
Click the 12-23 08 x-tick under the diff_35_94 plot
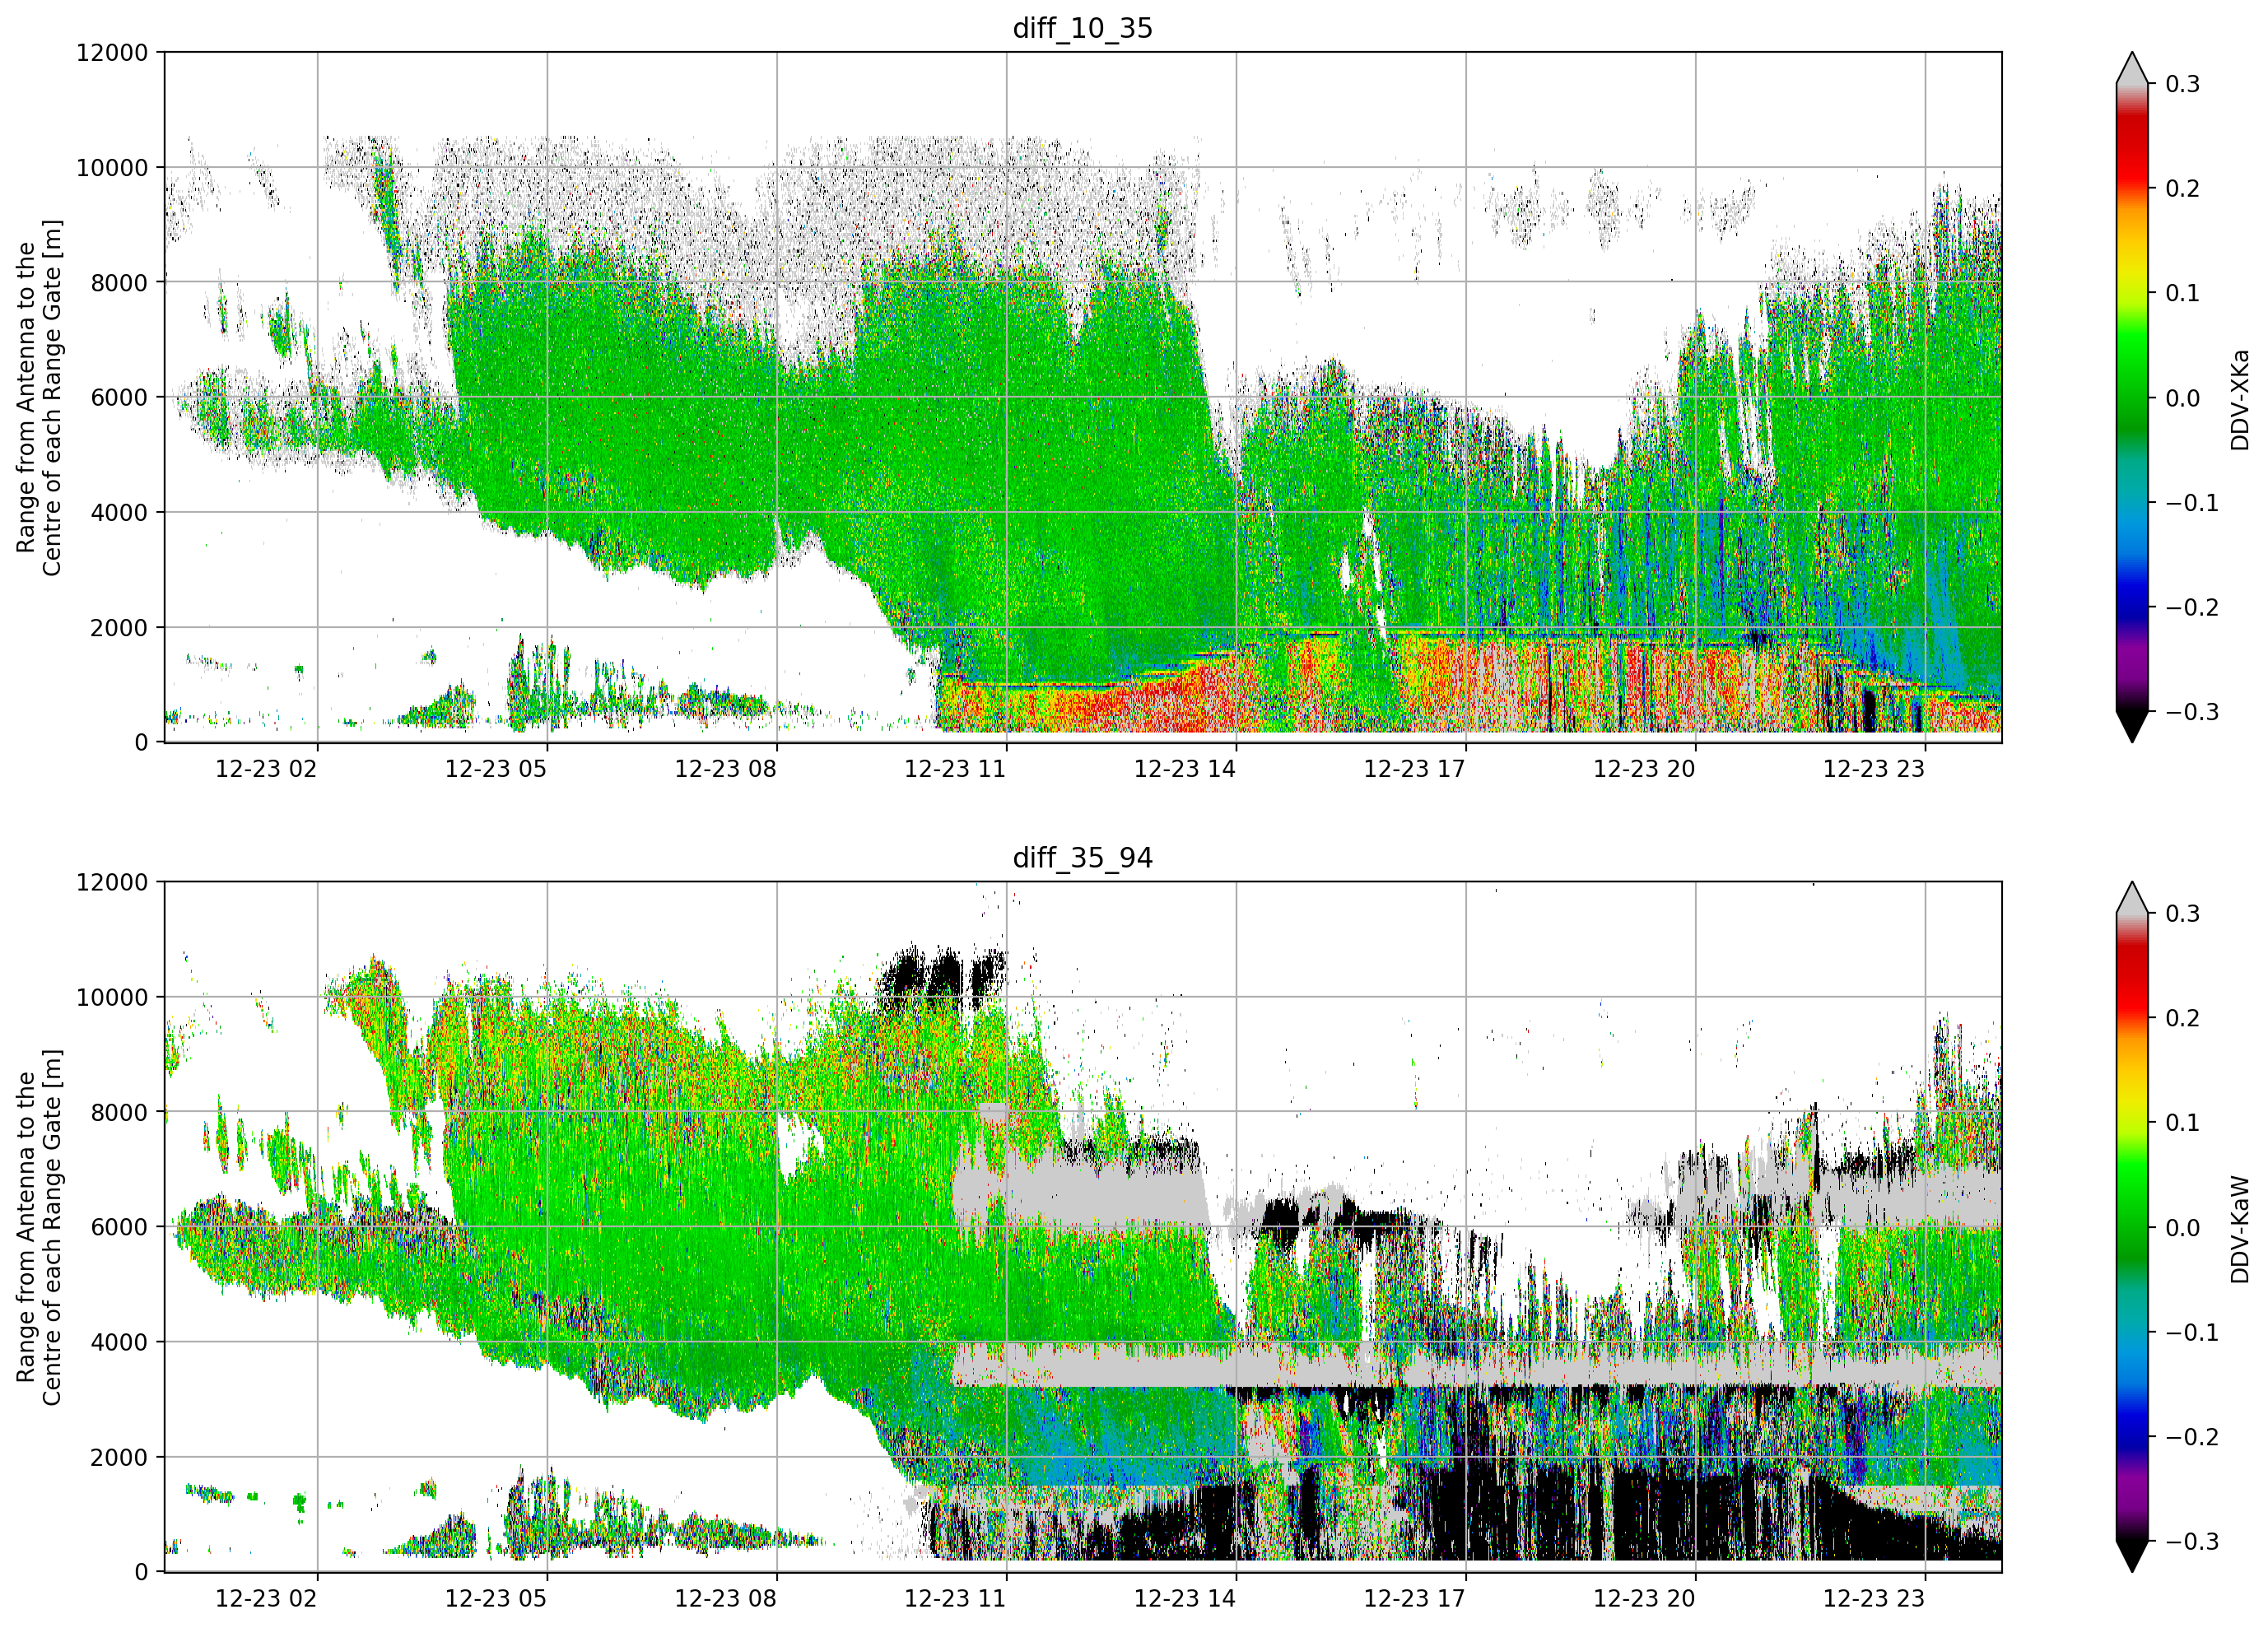[x=726, y=1598]
